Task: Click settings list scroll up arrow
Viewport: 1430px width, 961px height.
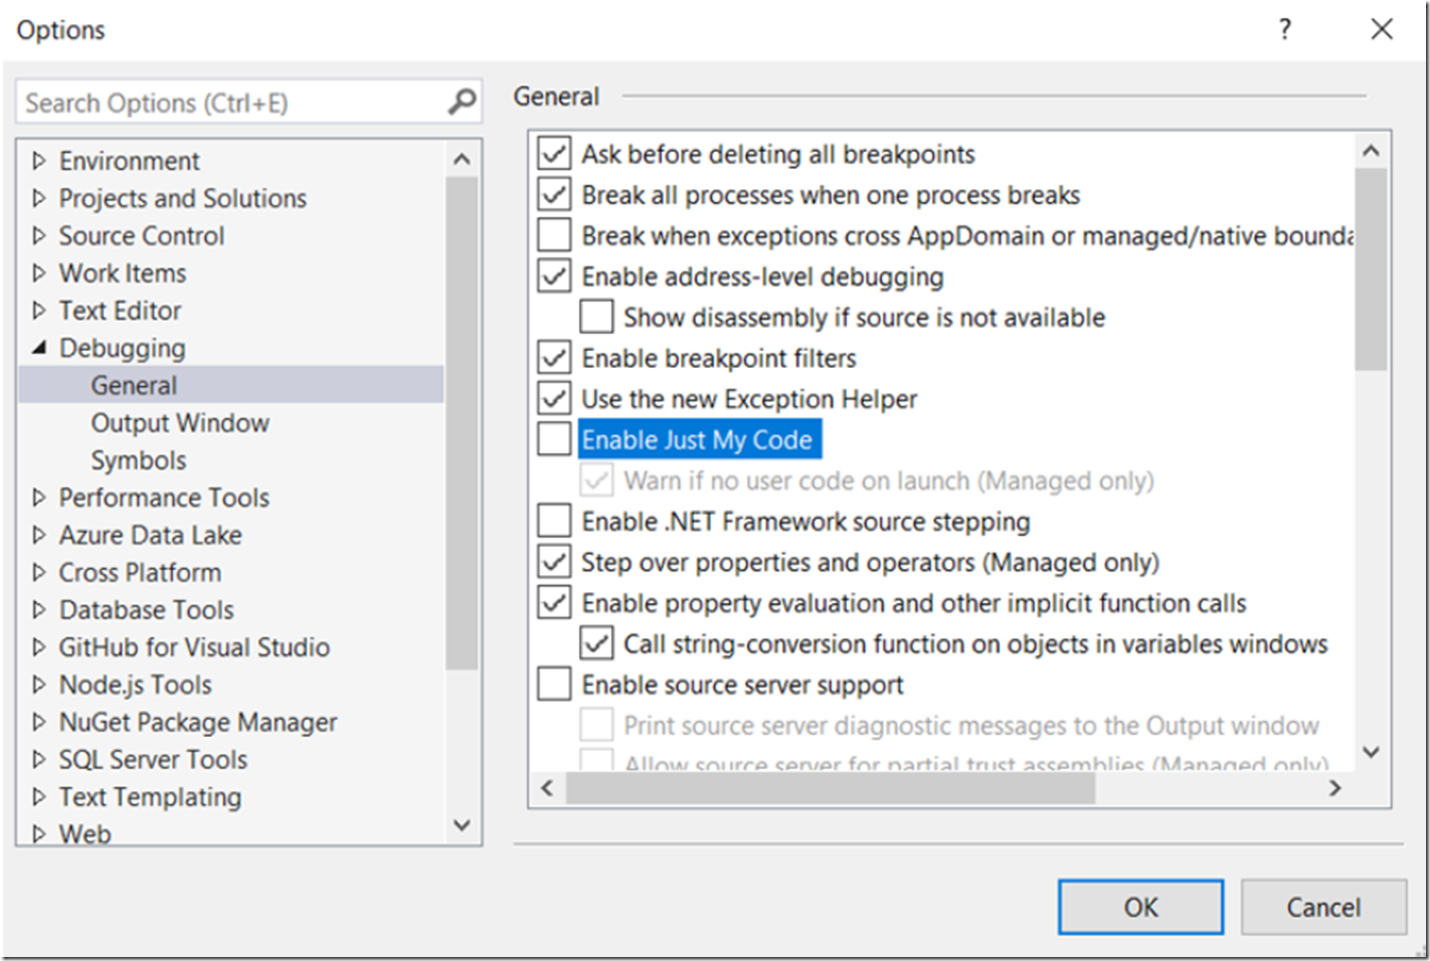Action: (1371, 151)
